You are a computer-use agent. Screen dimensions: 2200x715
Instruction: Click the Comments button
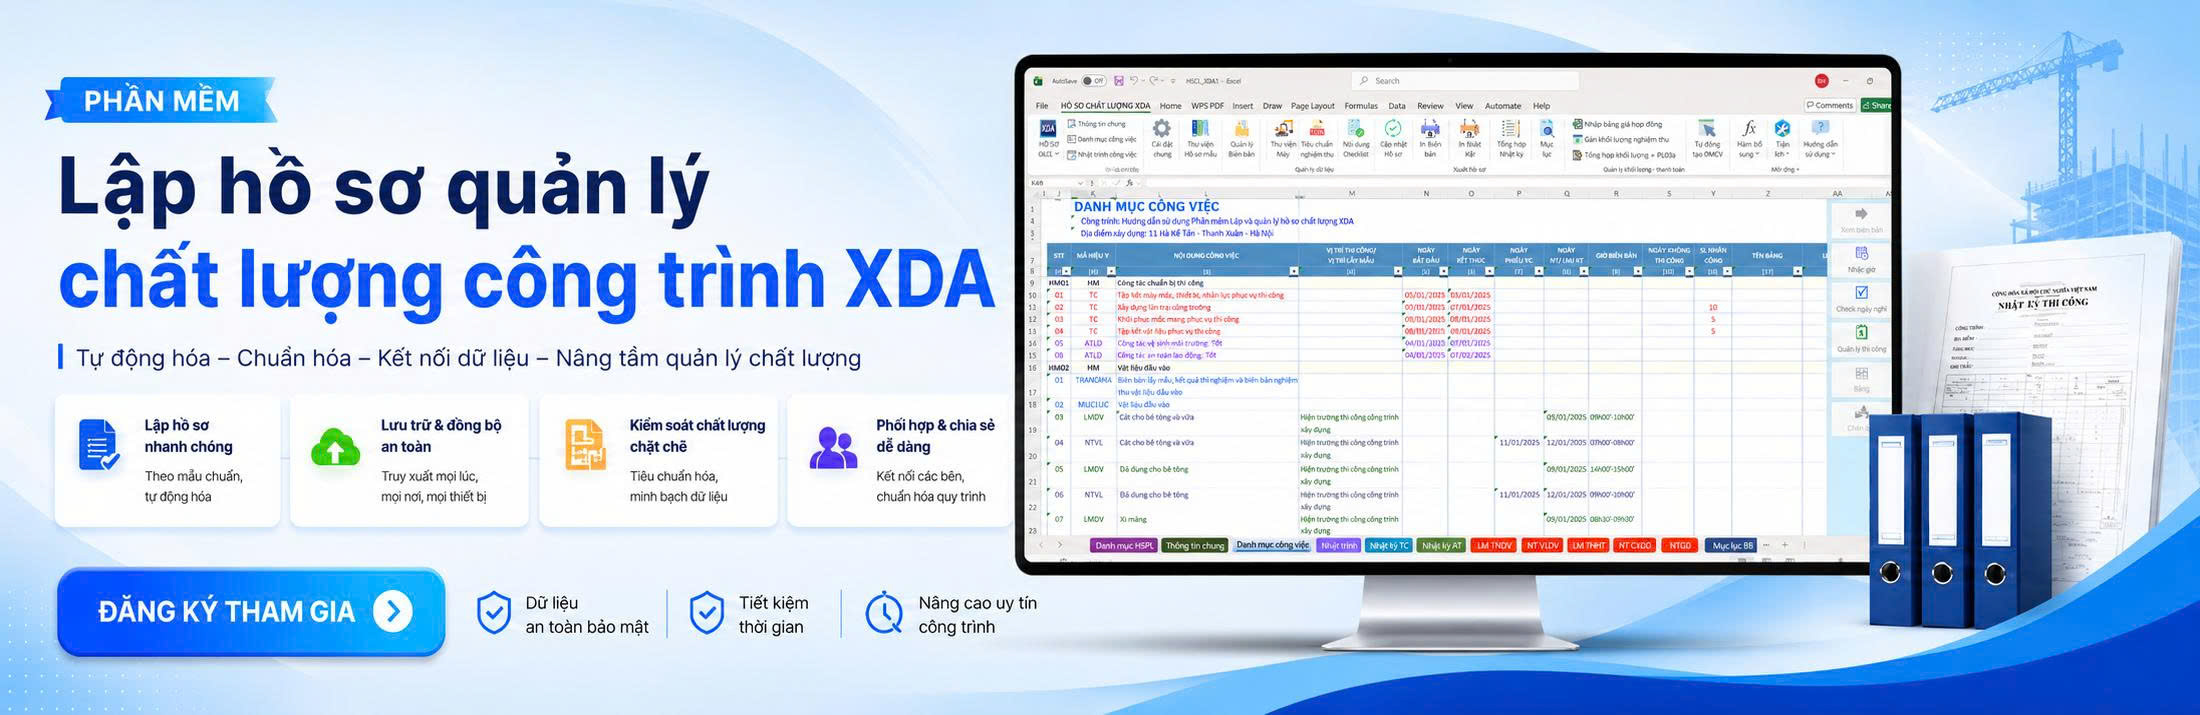1830,105
